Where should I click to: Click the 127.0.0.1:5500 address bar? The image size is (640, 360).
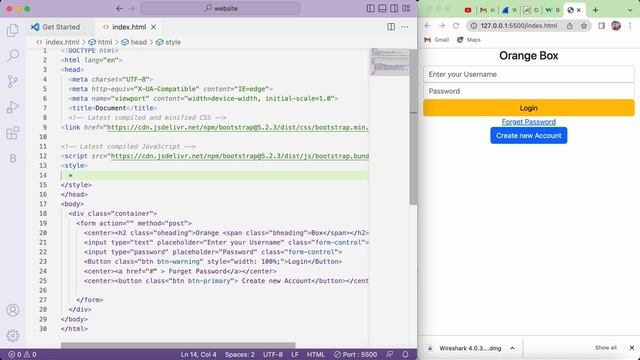pos(518,26)
